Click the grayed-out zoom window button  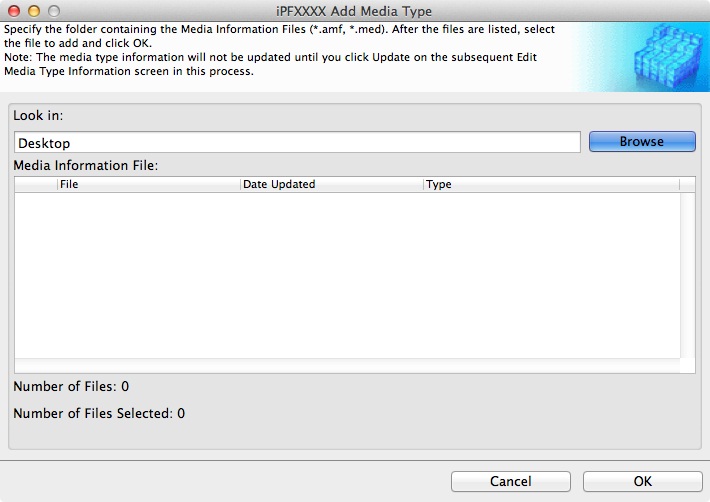click(x=54, y=11)
